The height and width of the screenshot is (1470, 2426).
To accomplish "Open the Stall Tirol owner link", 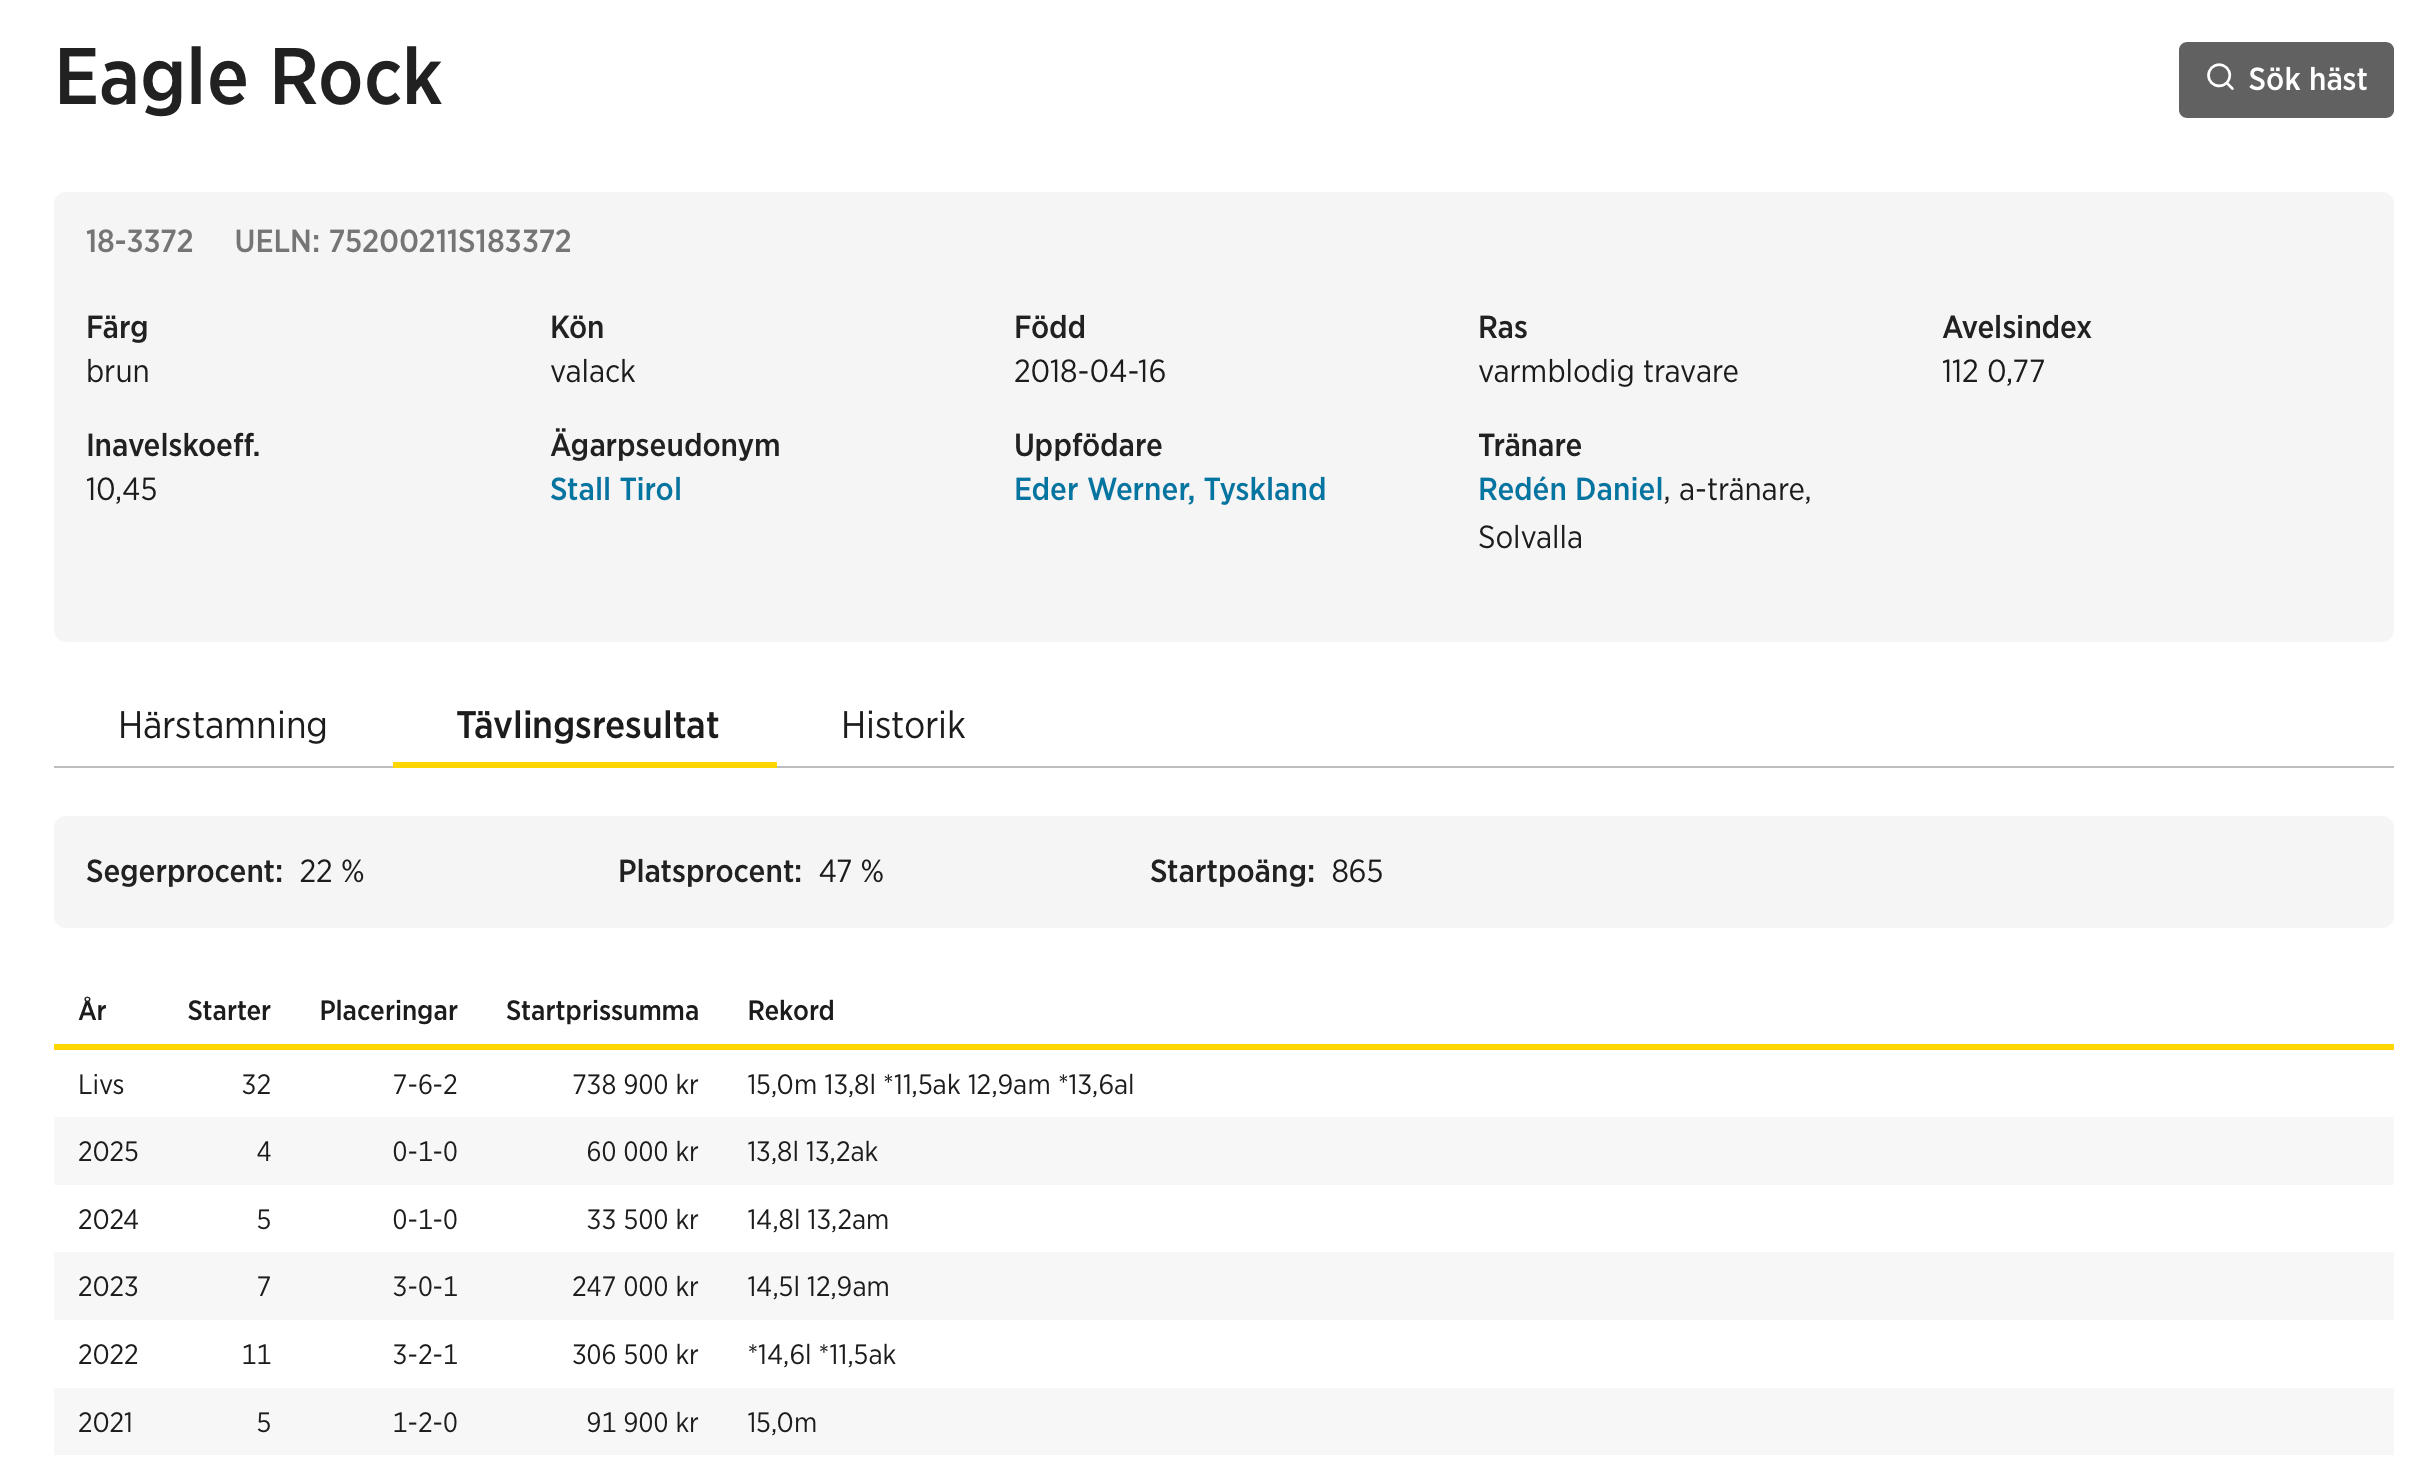I will pos(615,489).
